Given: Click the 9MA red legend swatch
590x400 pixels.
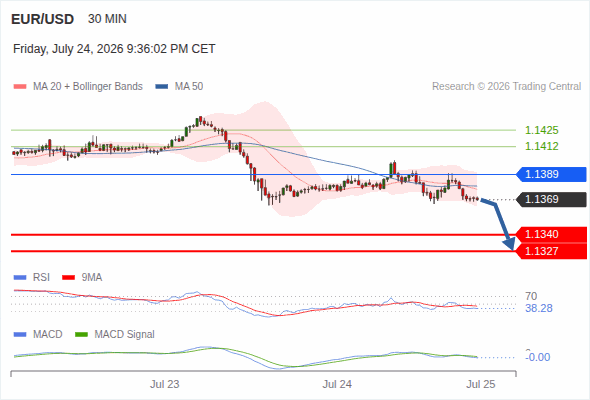Looking at the screenshot, I should click(68, 278).
